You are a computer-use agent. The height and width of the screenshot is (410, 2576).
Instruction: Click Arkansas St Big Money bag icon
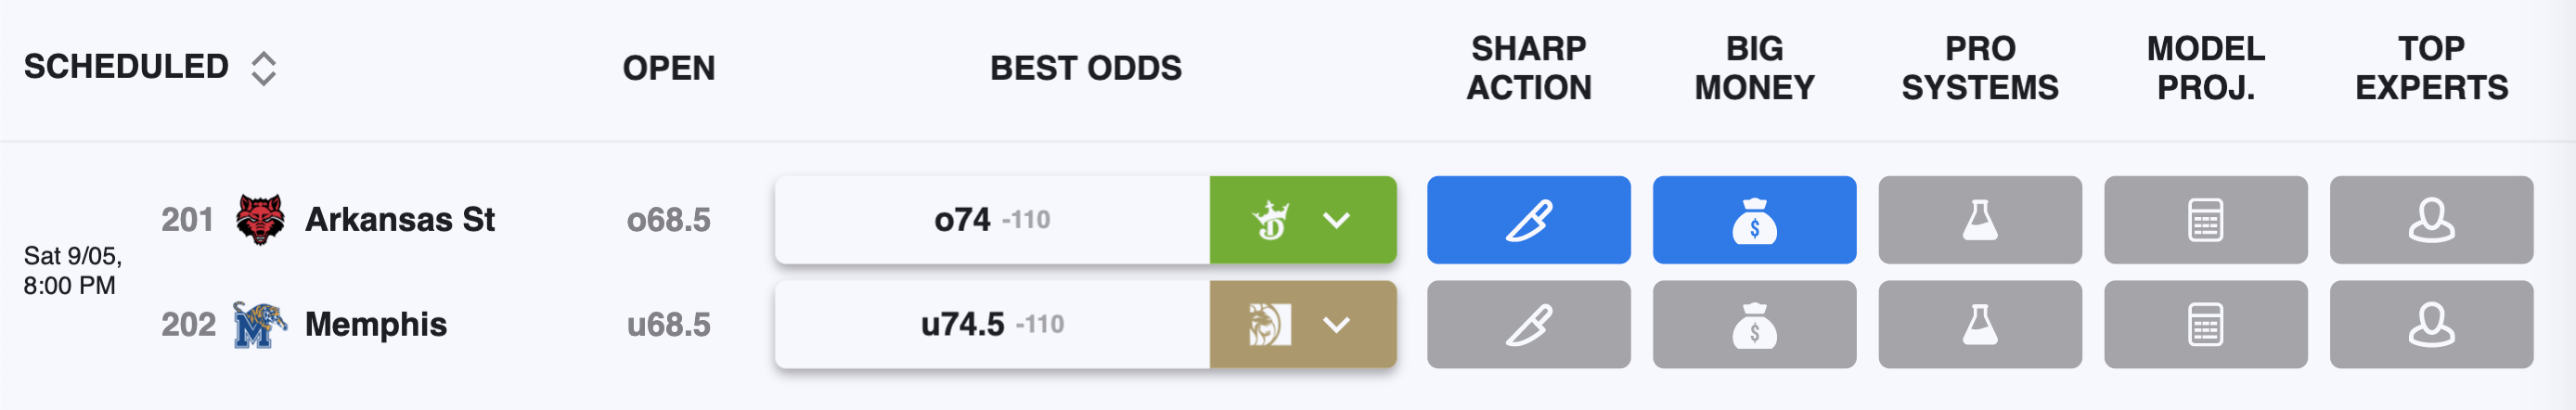[1754, 220]
